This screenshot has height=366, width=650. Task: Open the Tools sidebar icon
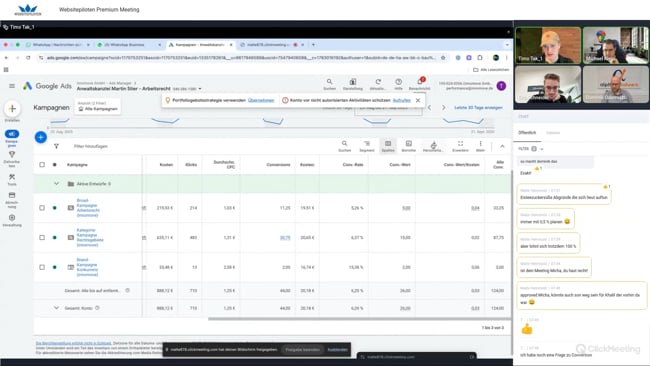(12, 177)
